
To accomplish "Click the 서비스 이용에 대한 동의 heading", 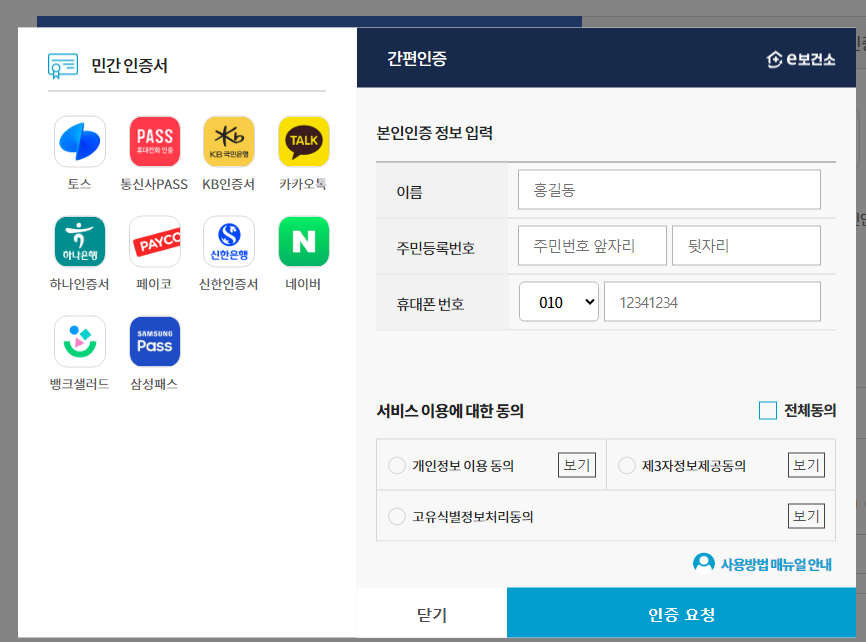I will [450, 411].
